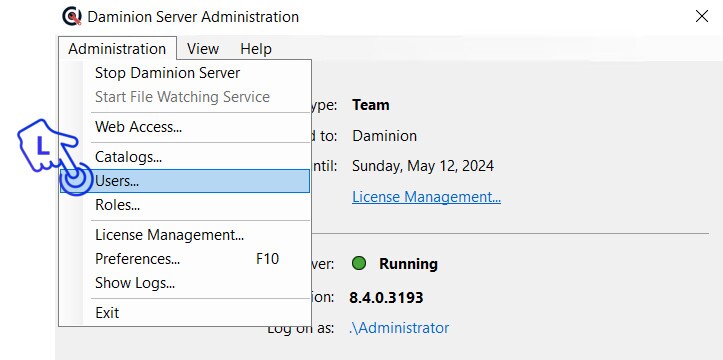
Task: Select the Catalogs menu entry
Action: (185, 157)
